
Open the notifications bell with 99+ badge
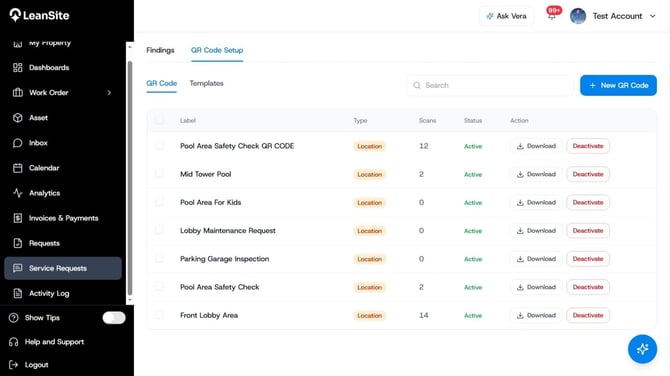[552, 15]
